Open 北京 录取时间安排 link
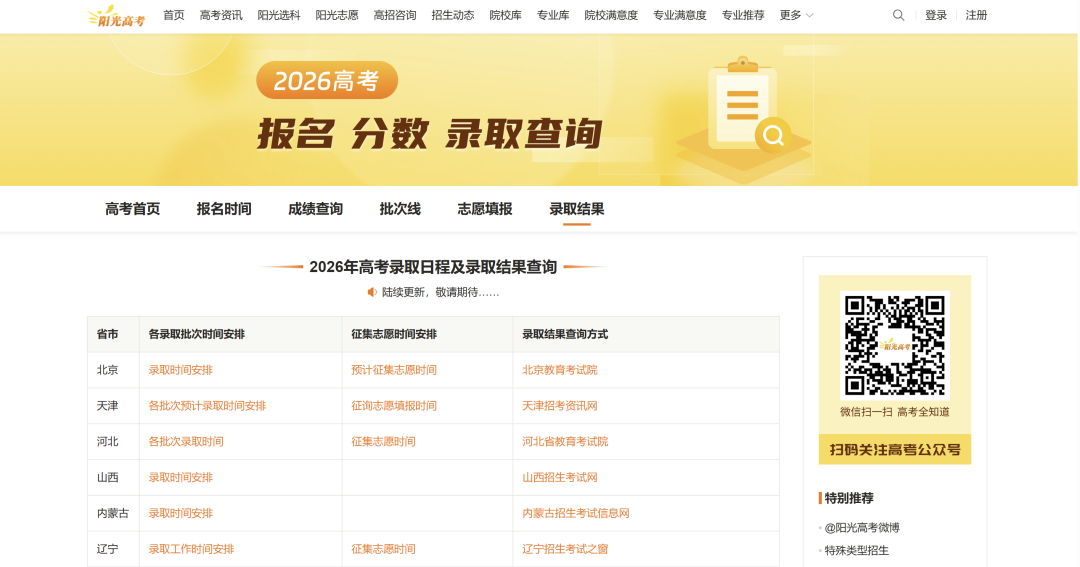This screenshot has height=567, width=1080. point(180,370)
